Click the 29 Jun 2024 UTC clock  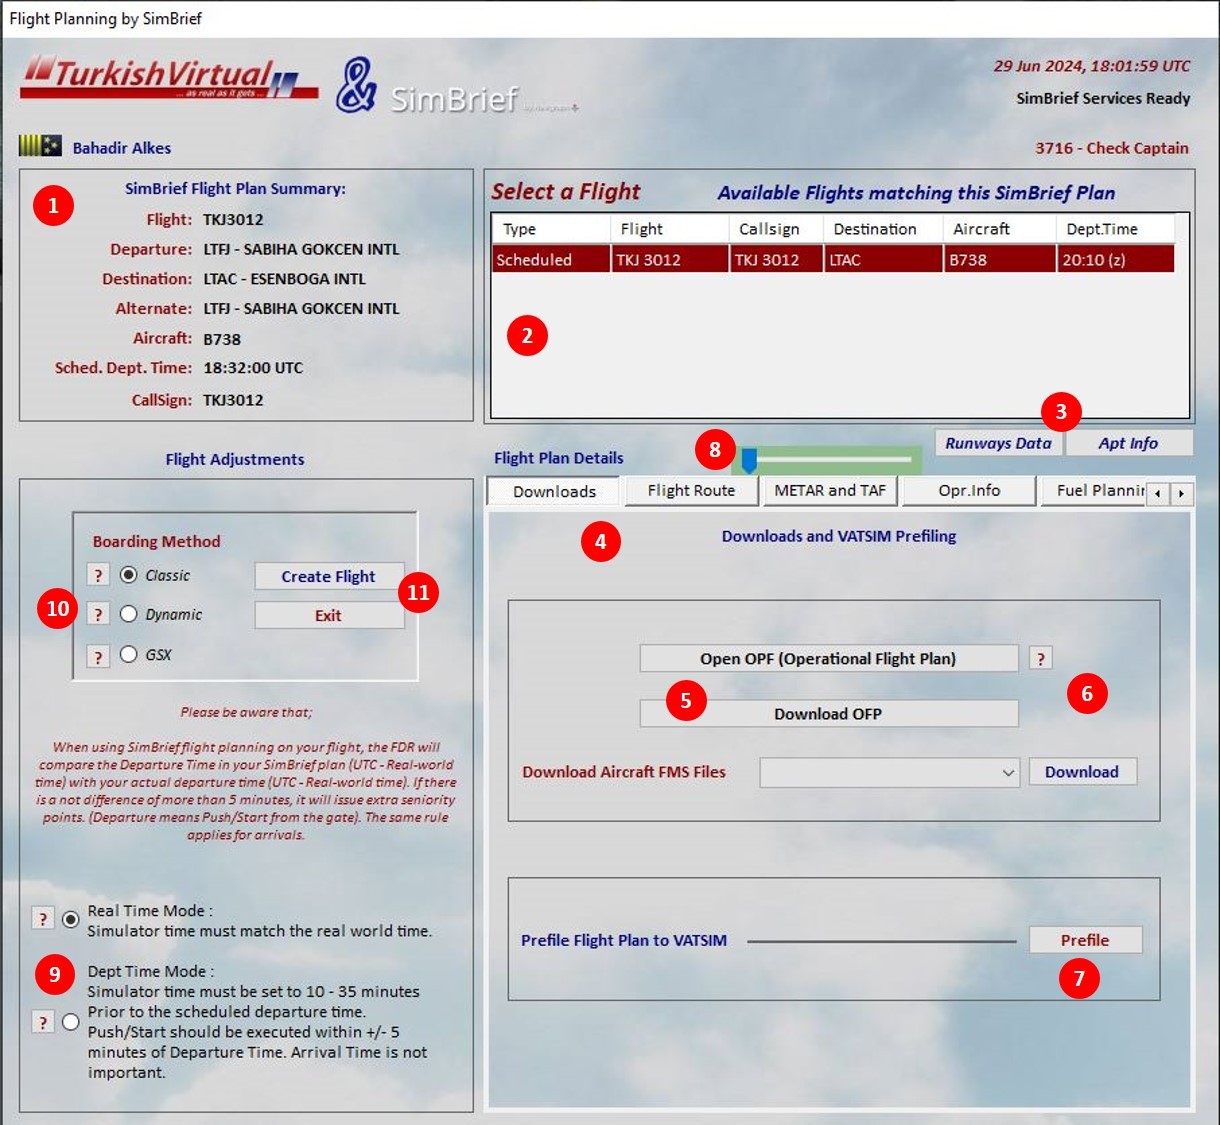coord(1092,66)
